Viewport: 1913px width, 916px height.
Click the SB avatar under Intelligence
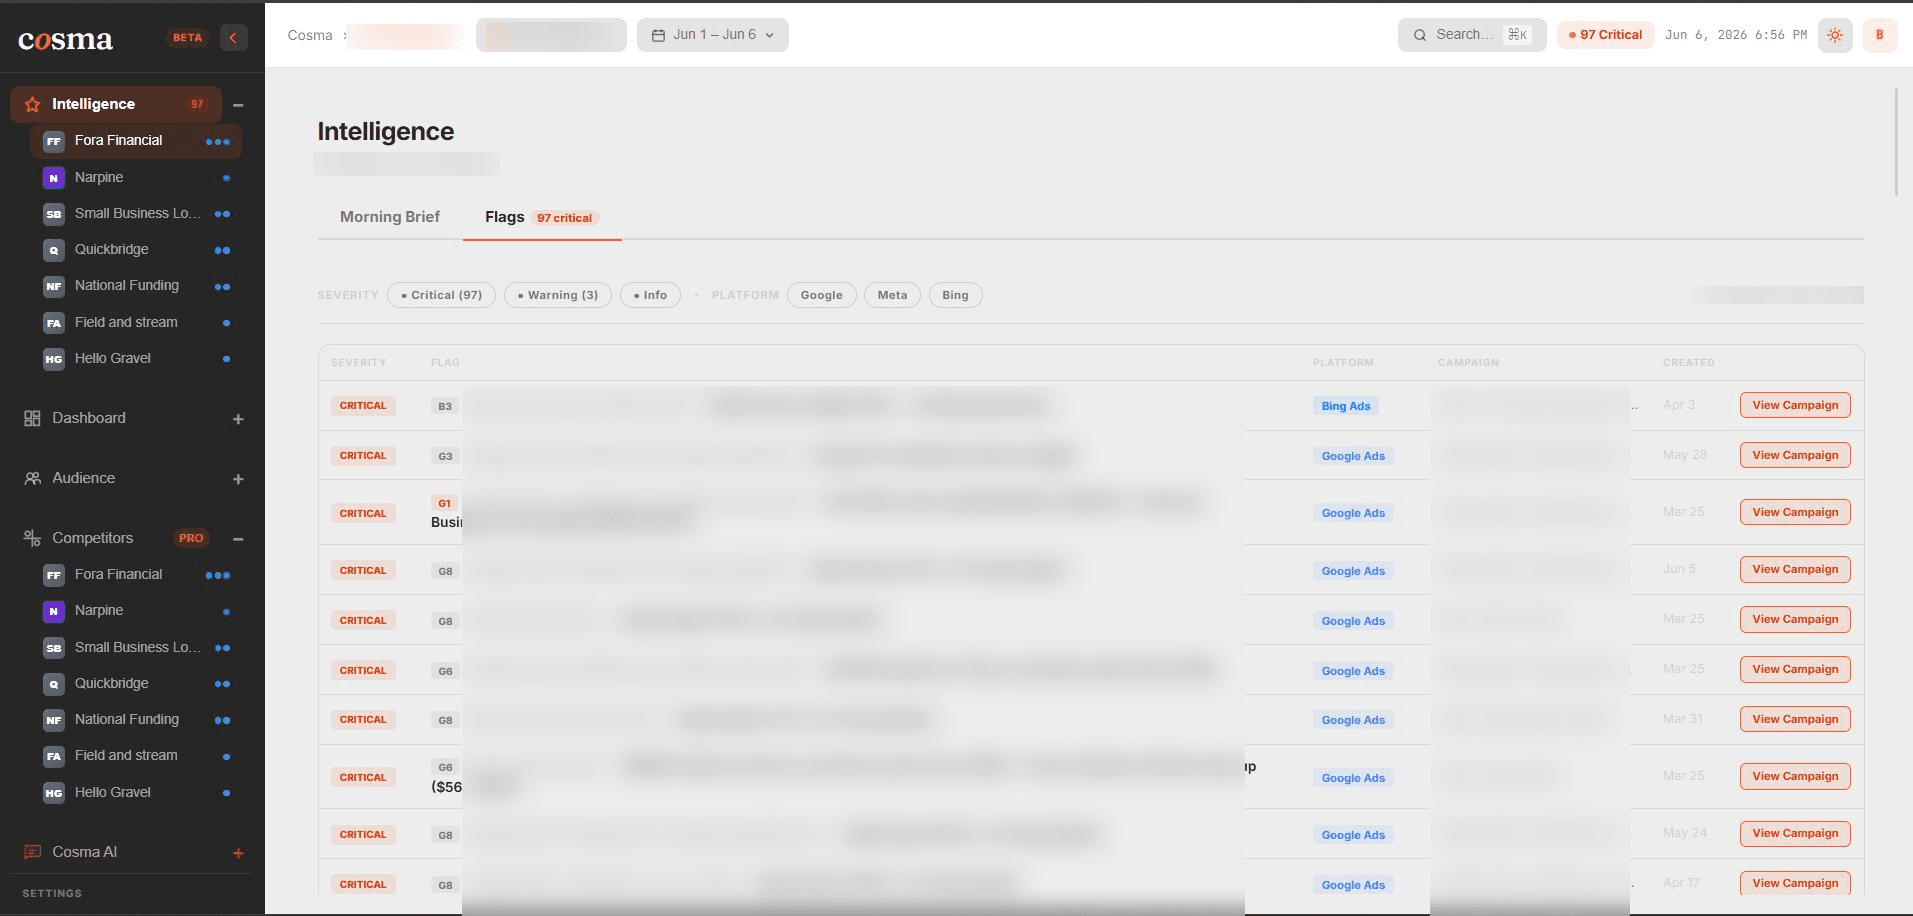click(x=54, y=214)
